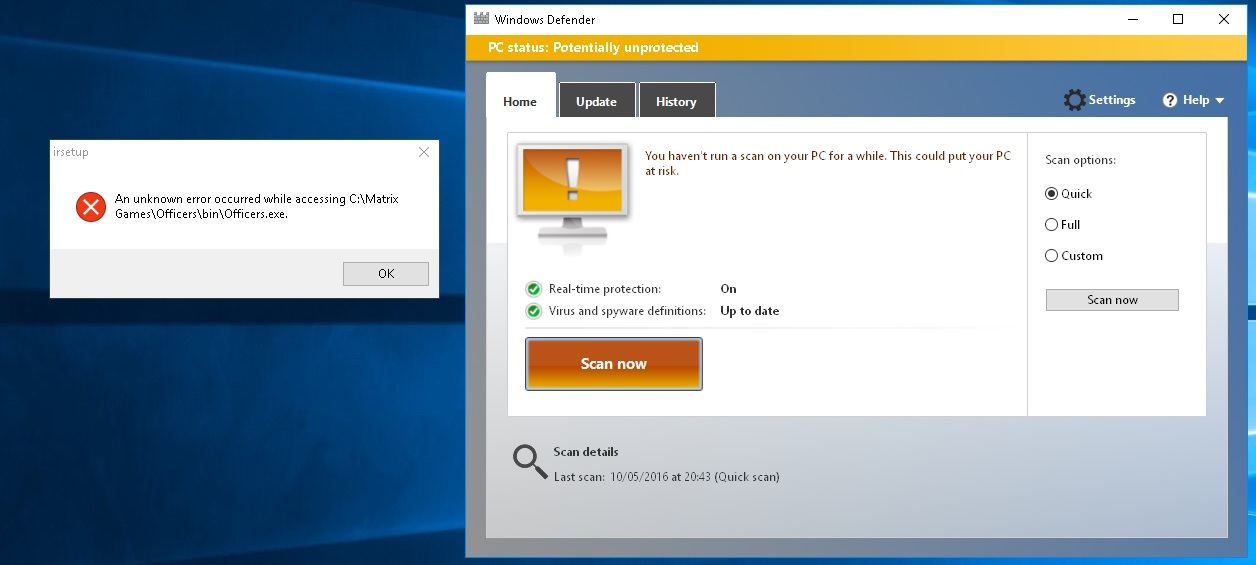Close the Windows Defender window
Image resolution: width=1256 pixels, height=565 pixels.
(1224, 19)
